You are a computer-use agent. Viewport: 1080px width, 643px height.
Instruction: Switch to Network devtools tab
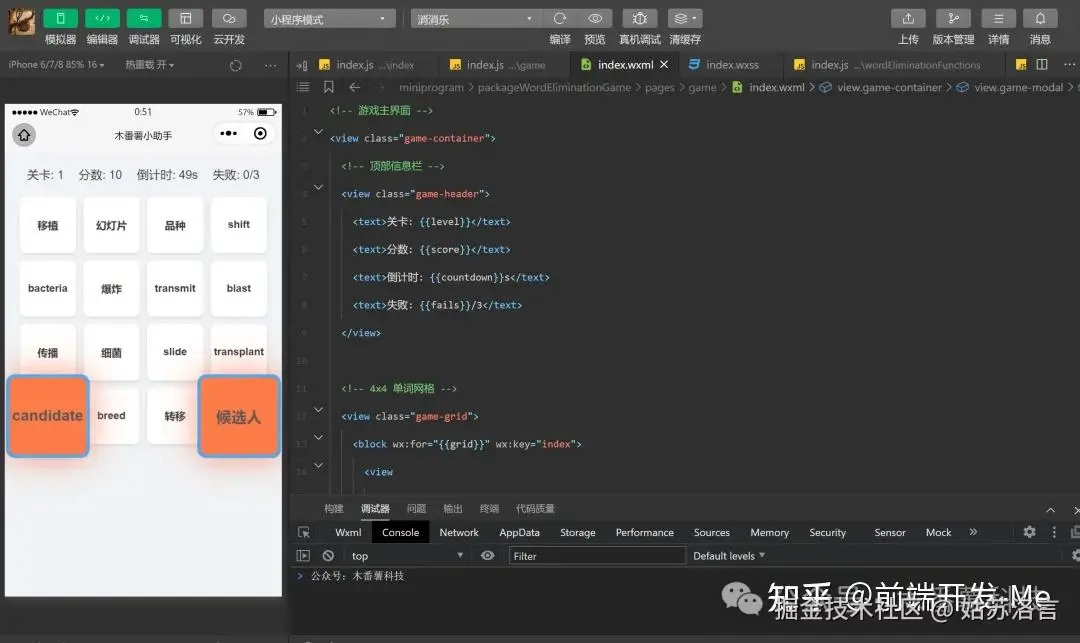[x=459, y=532]
